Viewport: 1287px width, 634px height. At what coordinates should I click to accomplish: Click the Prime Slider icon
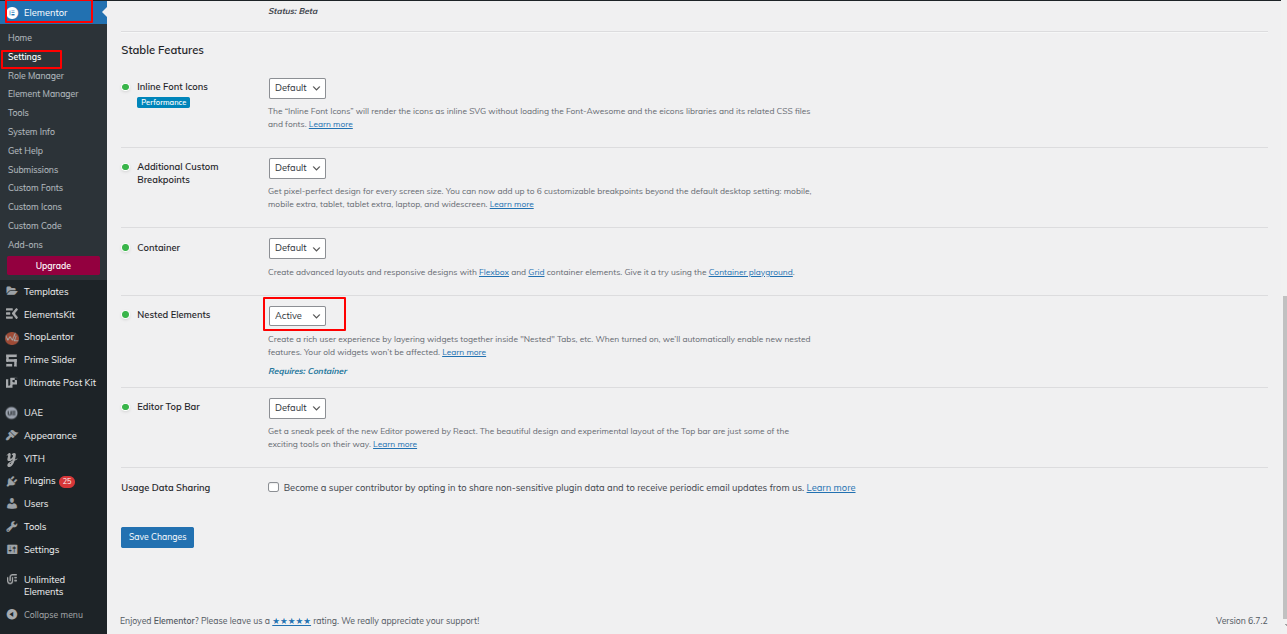click(x=12, y=360)
